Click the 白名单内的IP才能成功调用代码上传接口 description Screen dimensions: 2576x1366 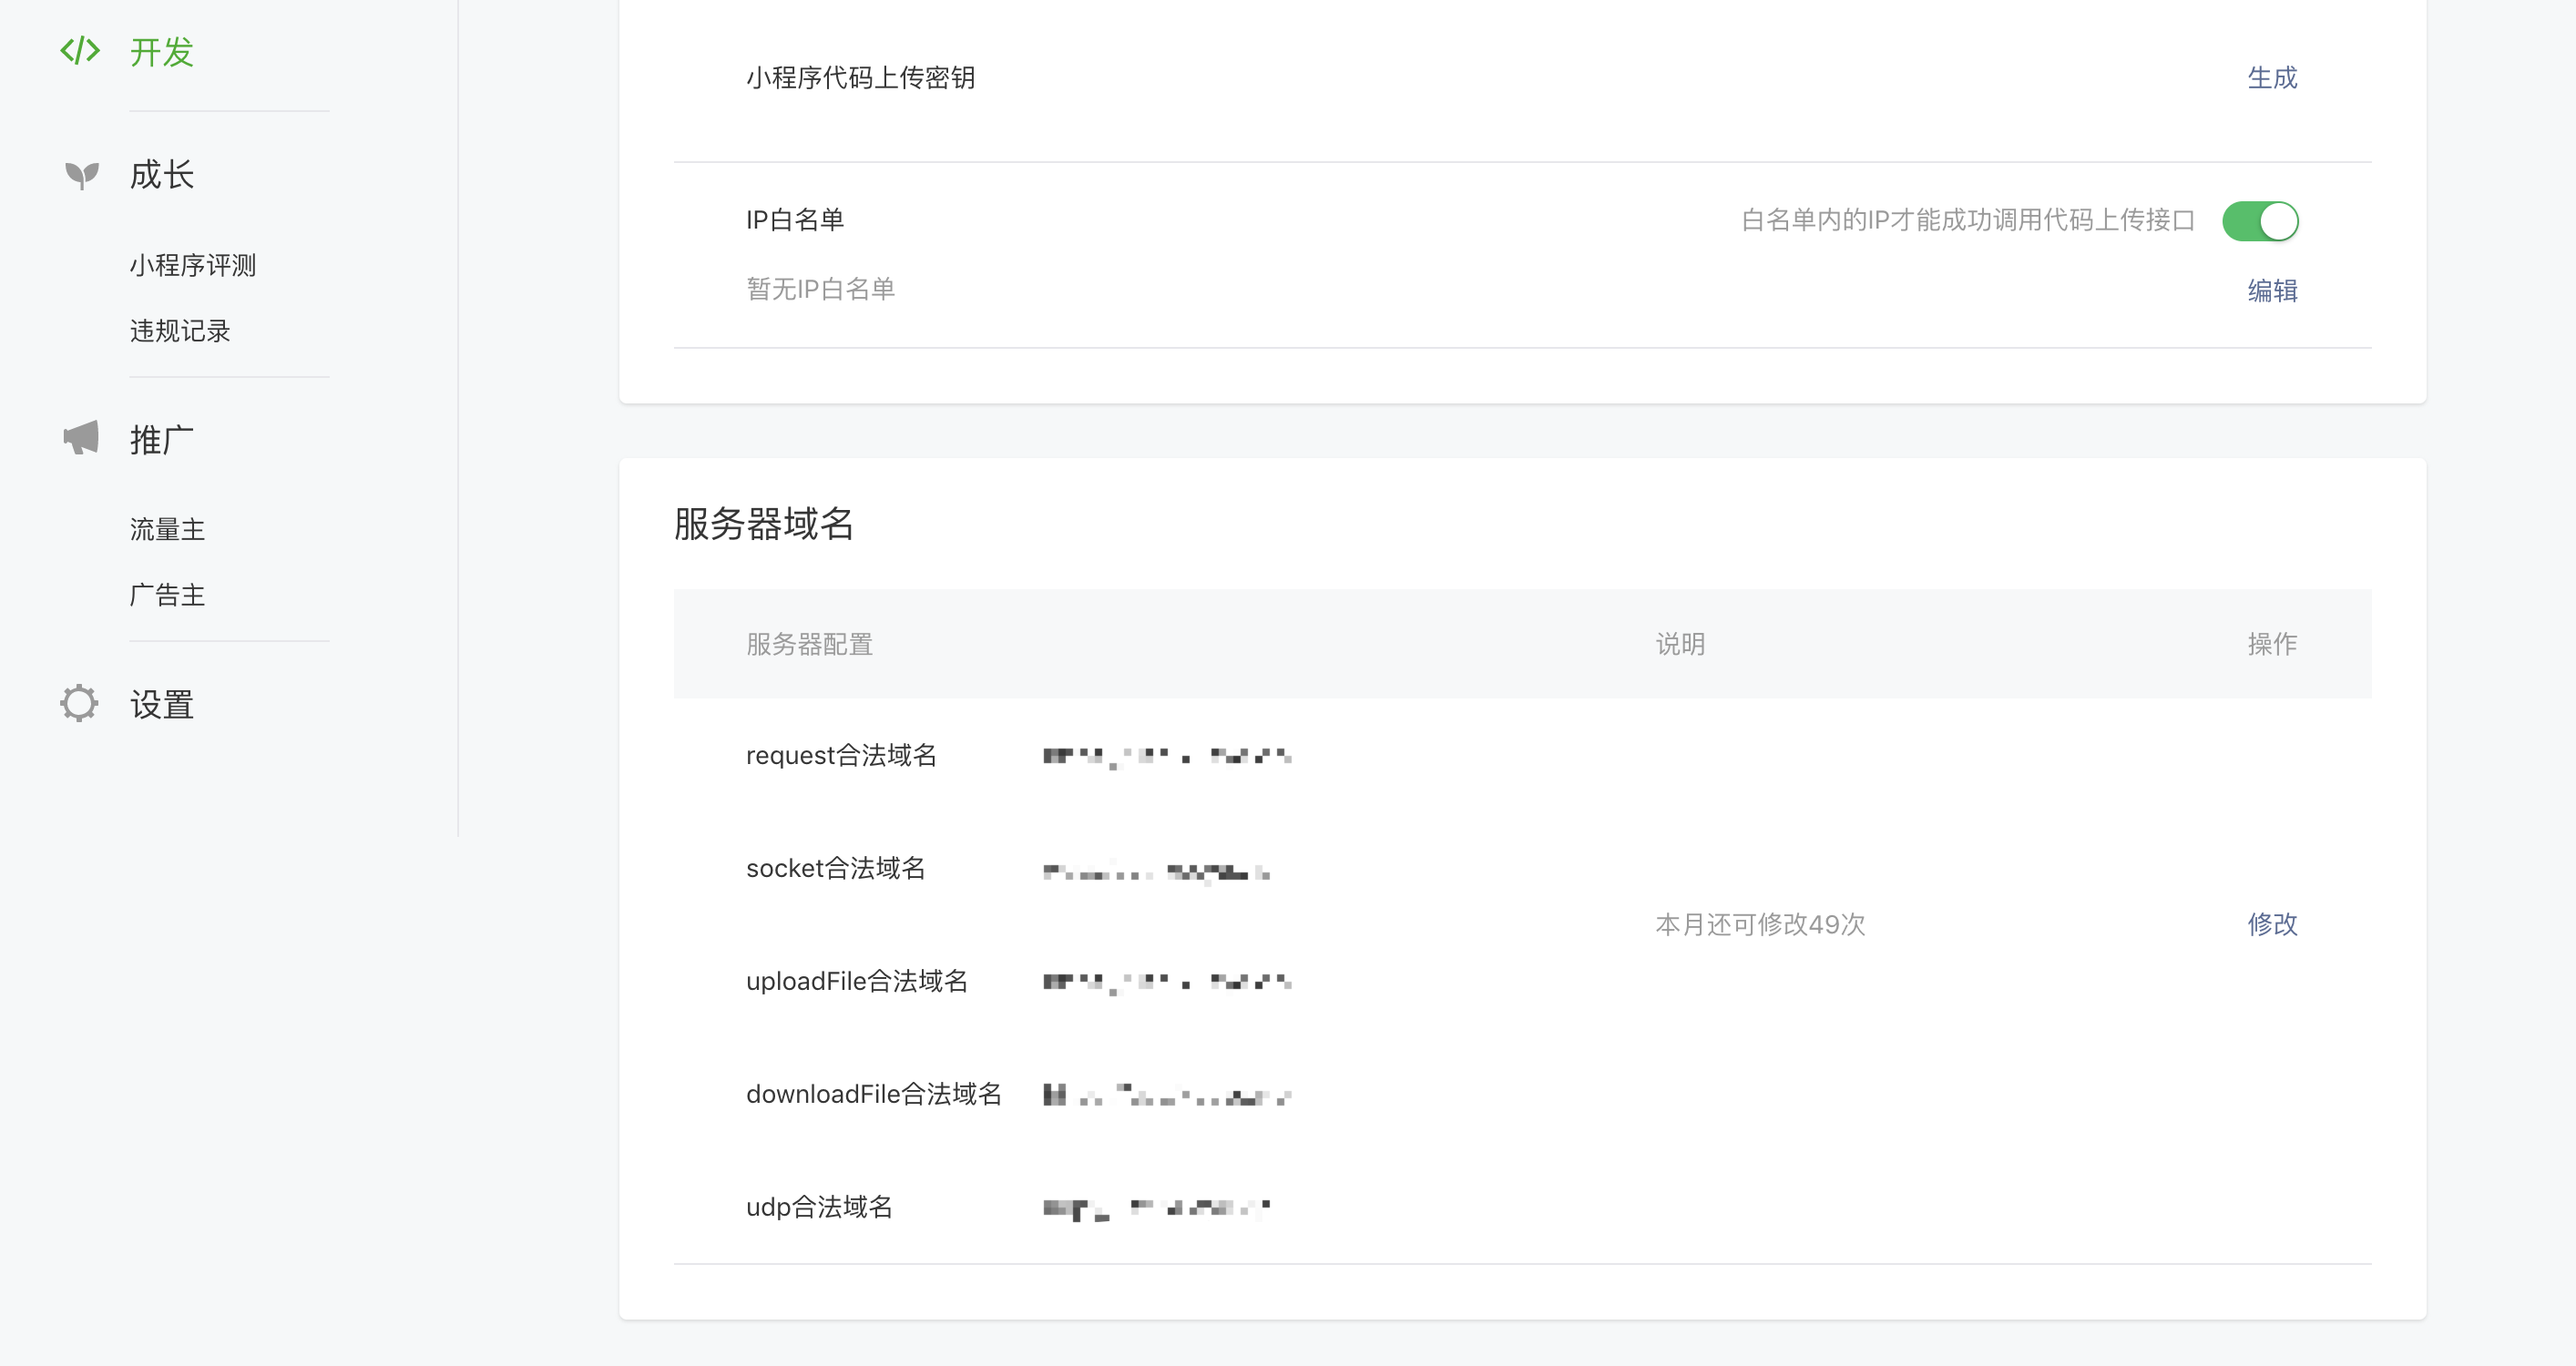tap(1968, 220)
